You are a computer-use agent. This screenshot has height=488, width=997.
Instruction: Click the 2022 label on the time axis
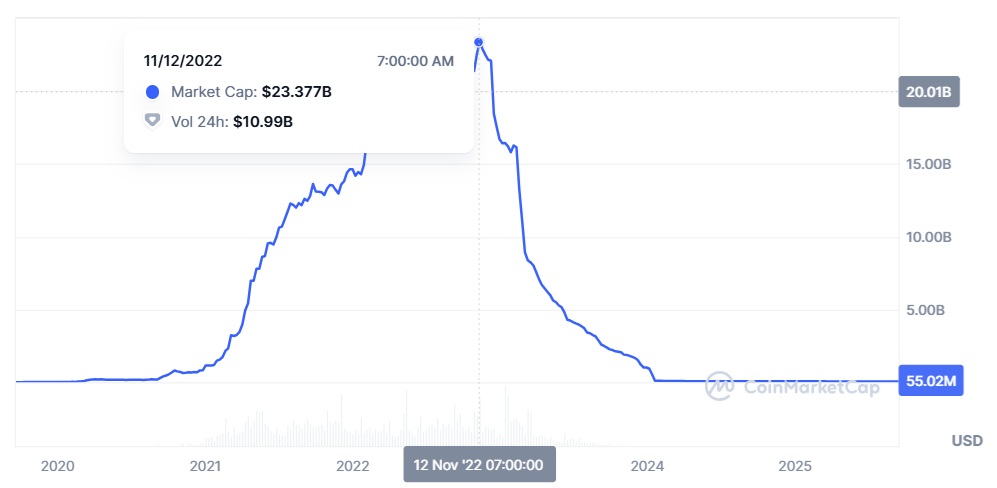pos(352,466)
